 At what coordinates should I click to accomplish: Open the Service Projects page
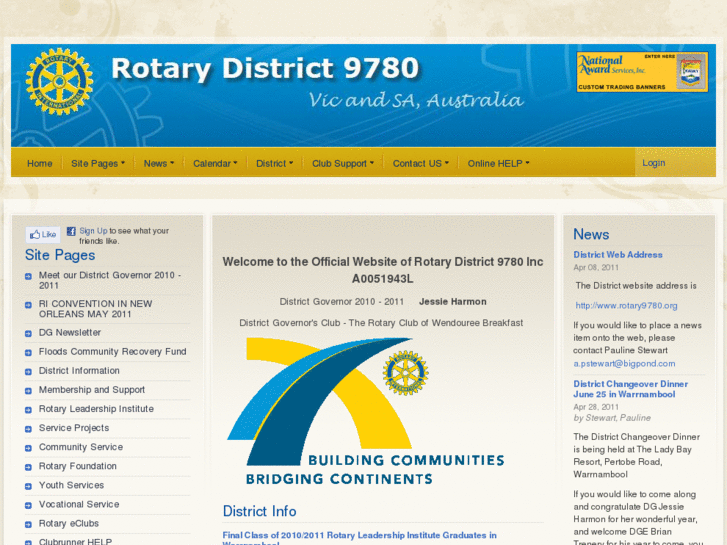(74, 428)
